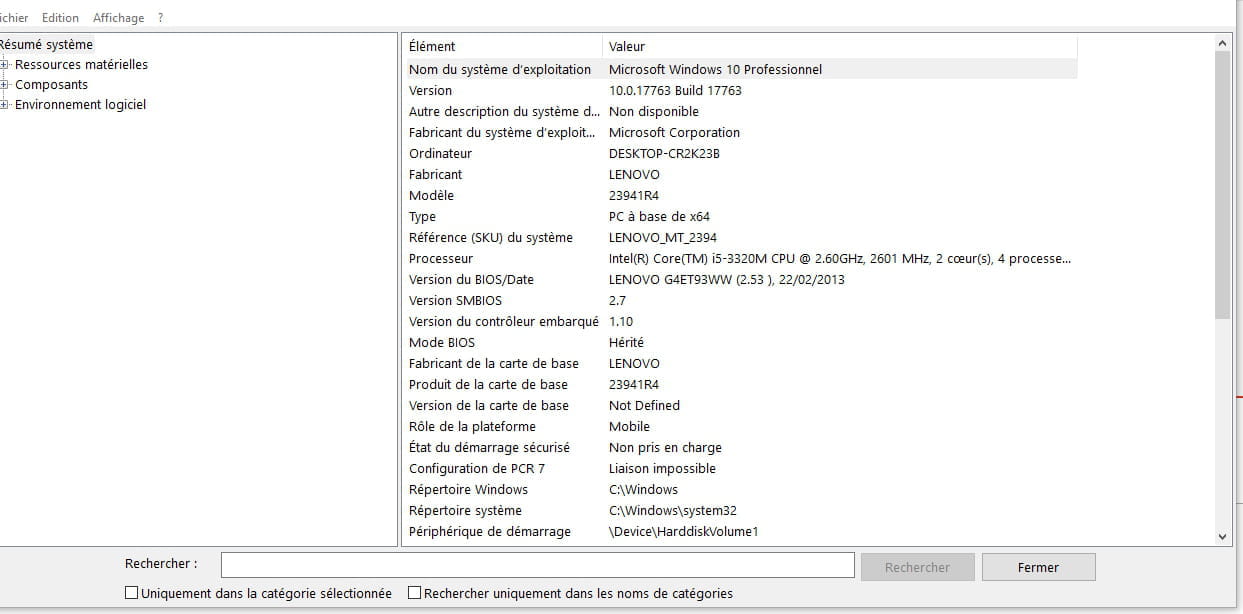Screen dimensions: 1243x614
Task: Toggle Rechercher uniquement dans les noms de catégories
Action: [414, 593]
